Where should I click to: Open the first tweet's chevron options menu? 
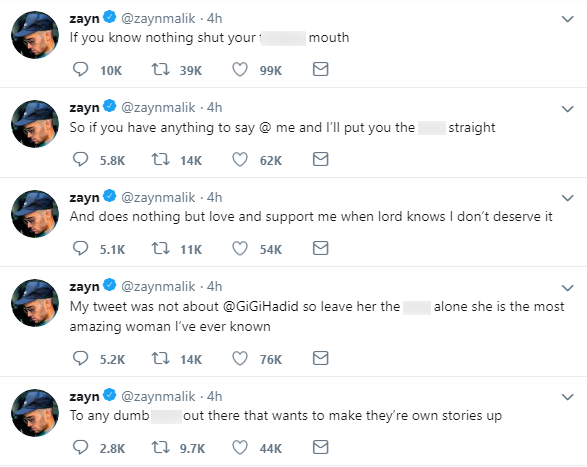coord(568,19)
